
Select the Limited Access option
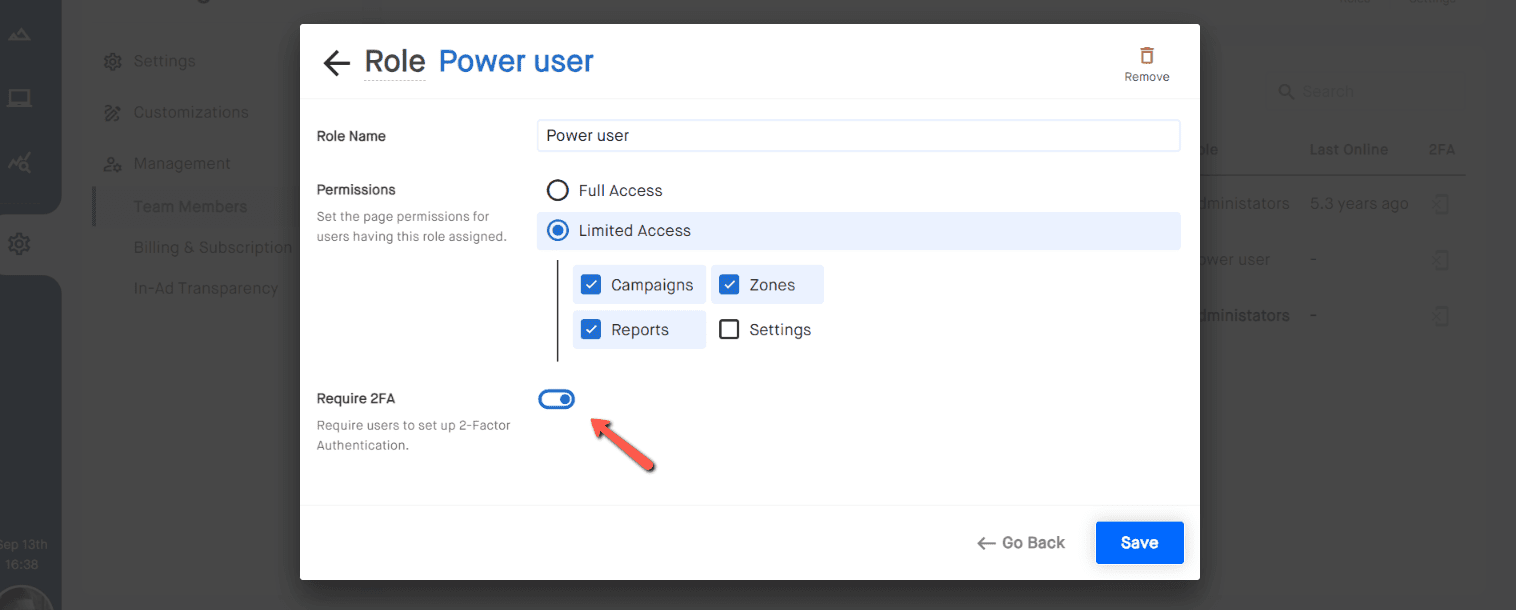click(x=557, y=231)
